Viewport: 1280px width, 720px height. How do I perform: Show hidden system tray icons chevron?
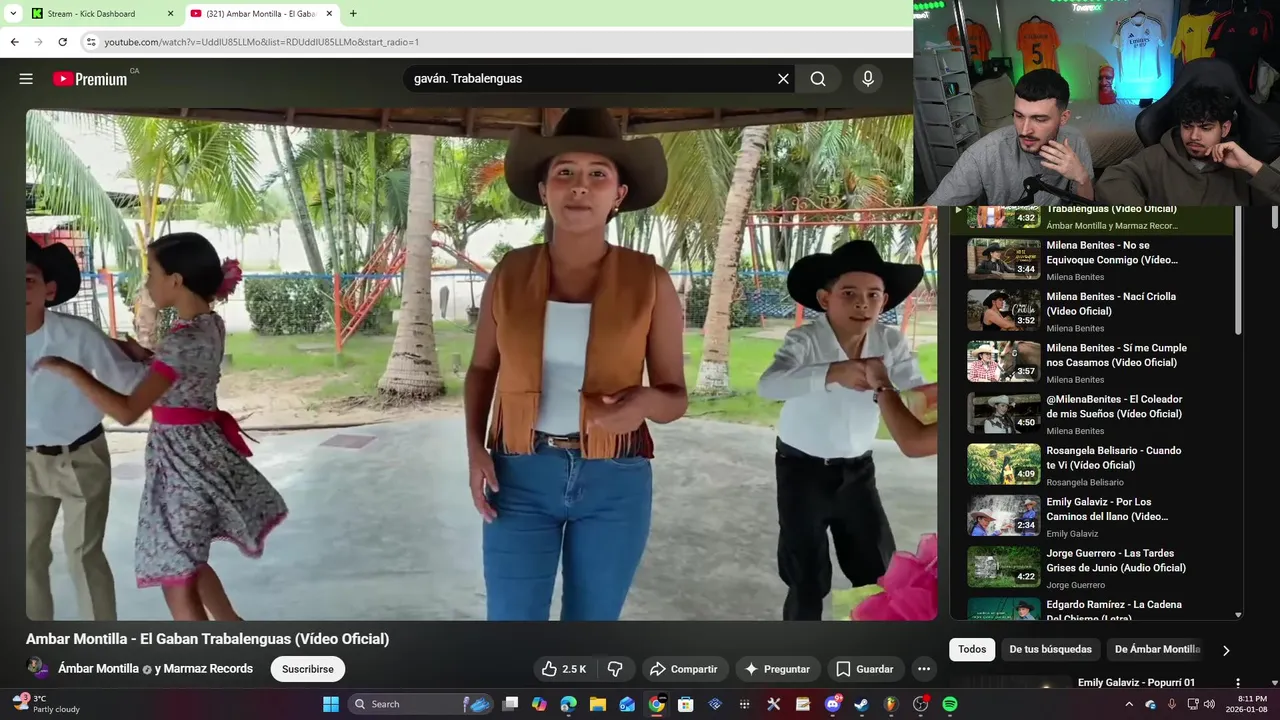point(1130,704)
